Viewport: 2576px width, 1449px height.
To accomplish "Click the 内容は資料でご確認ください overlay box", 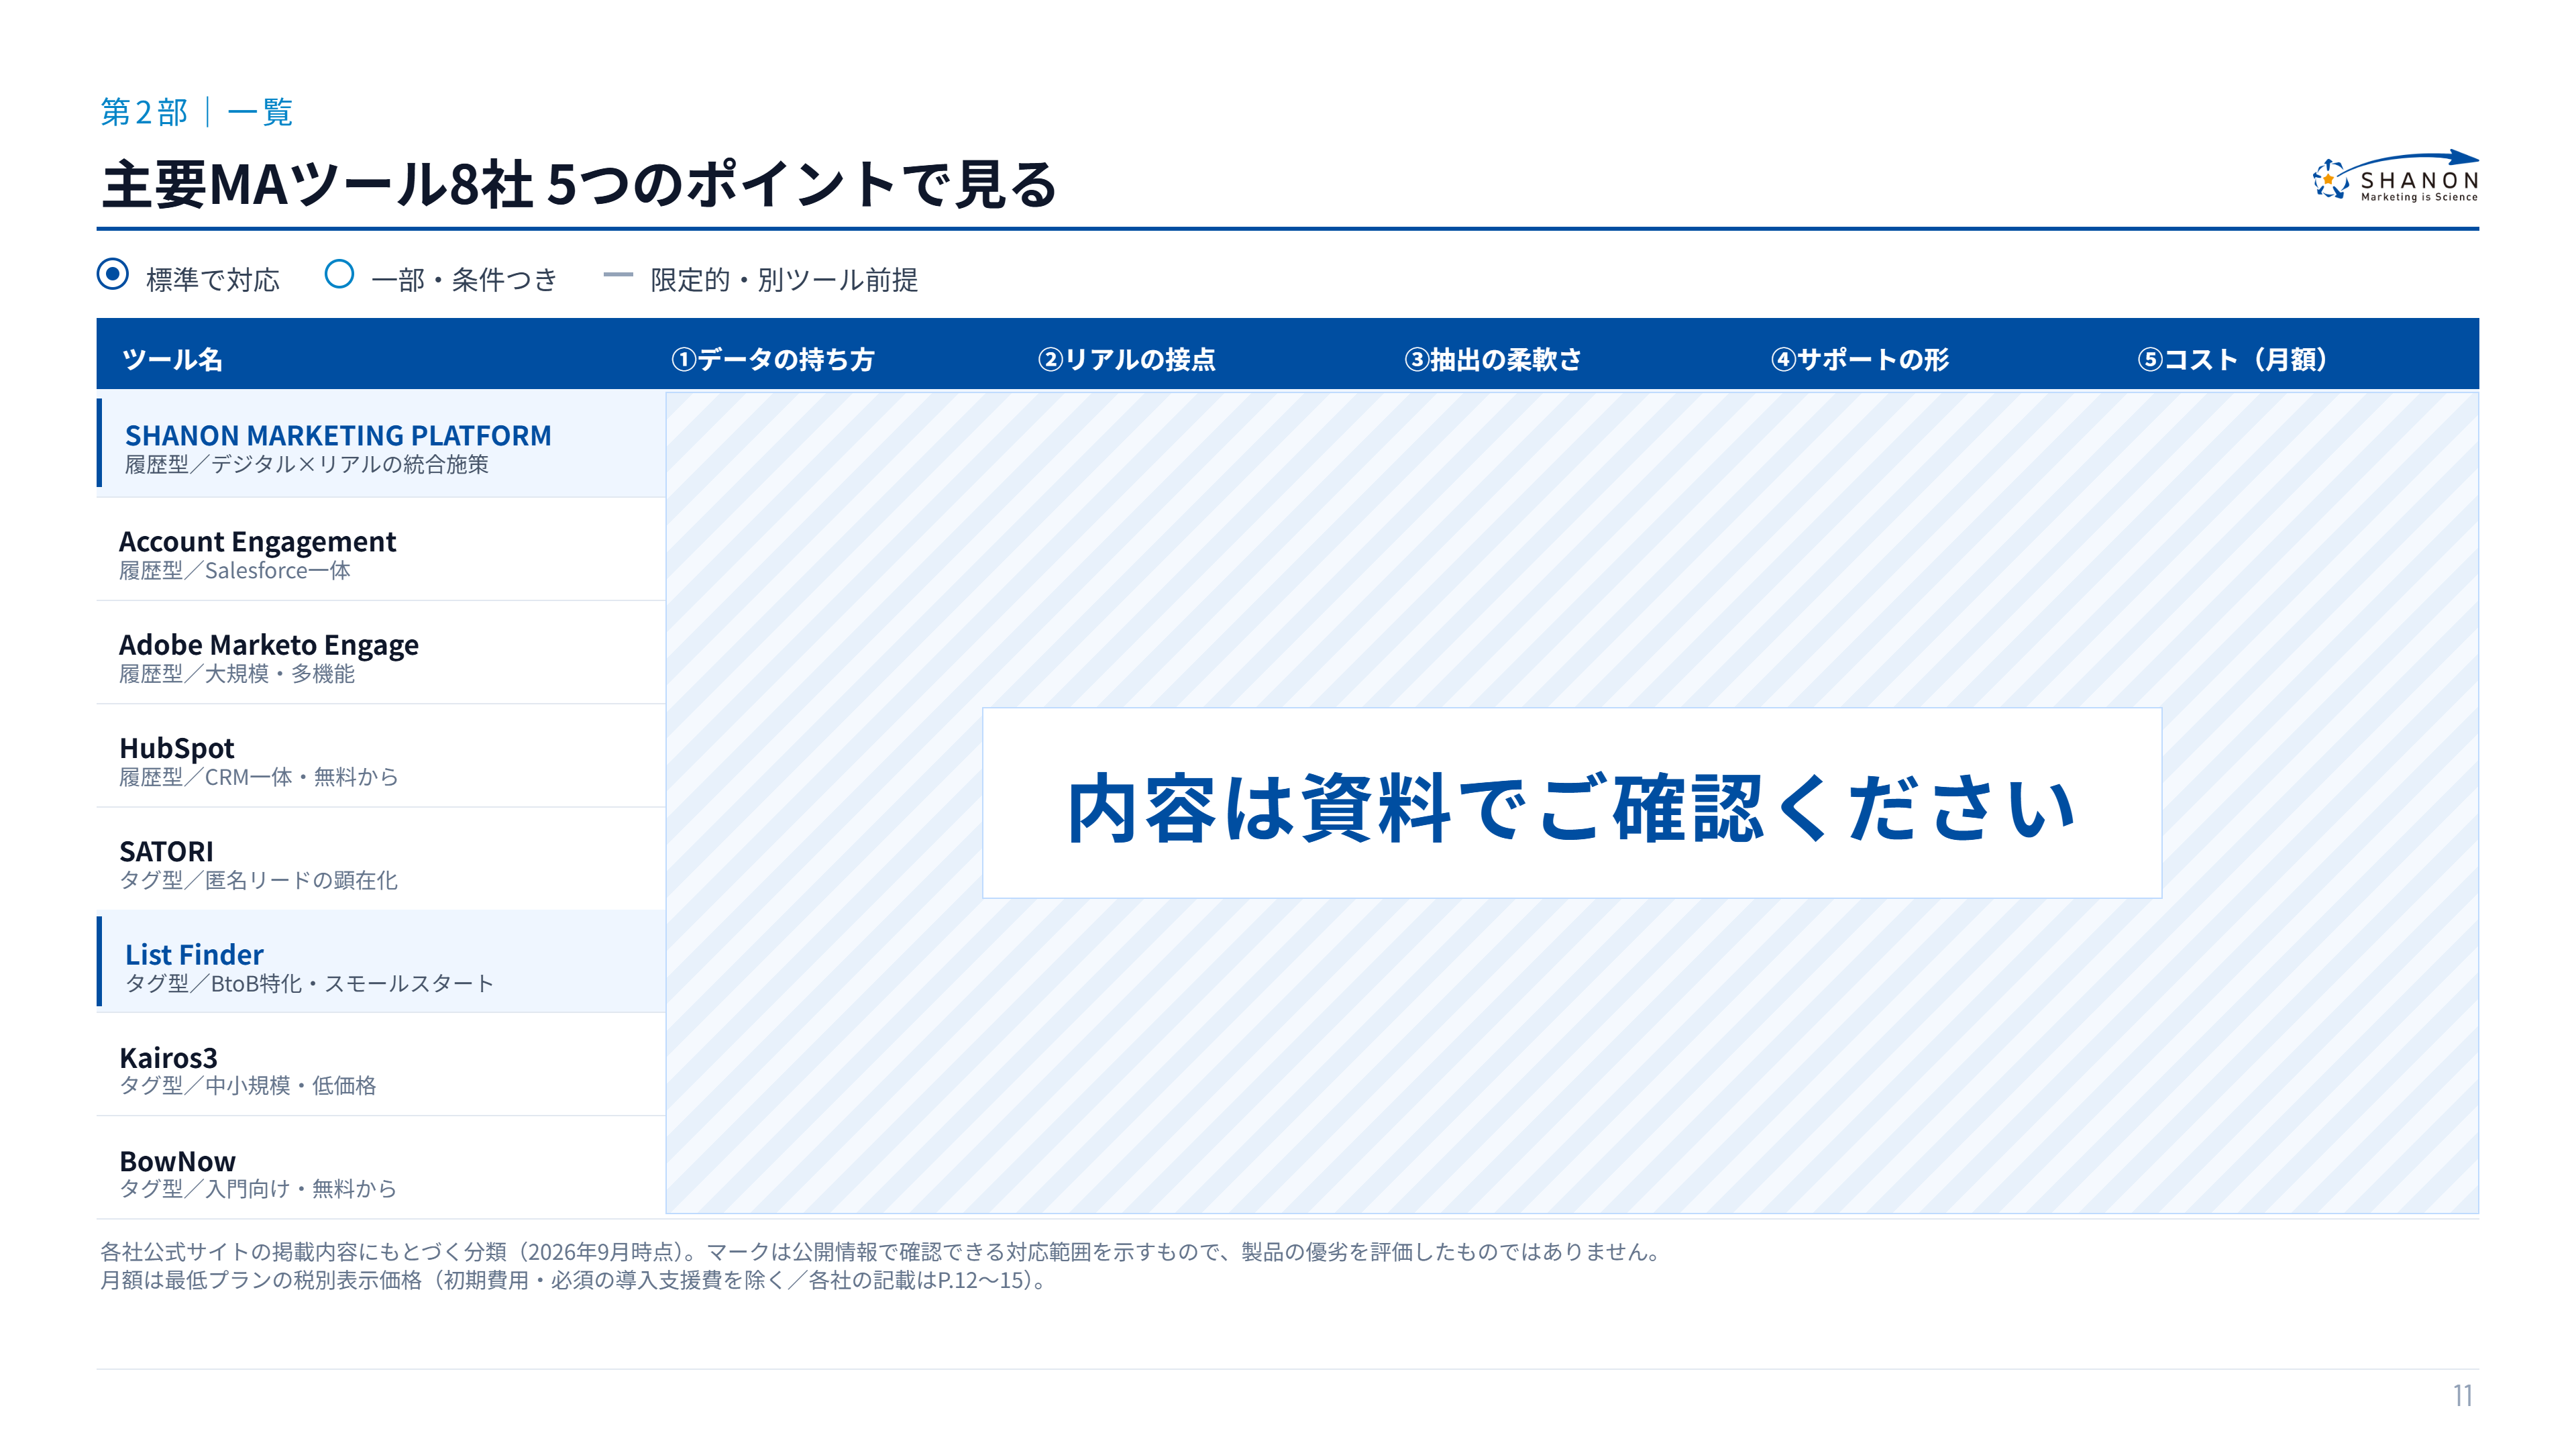I will click(x=1572, y=803).
